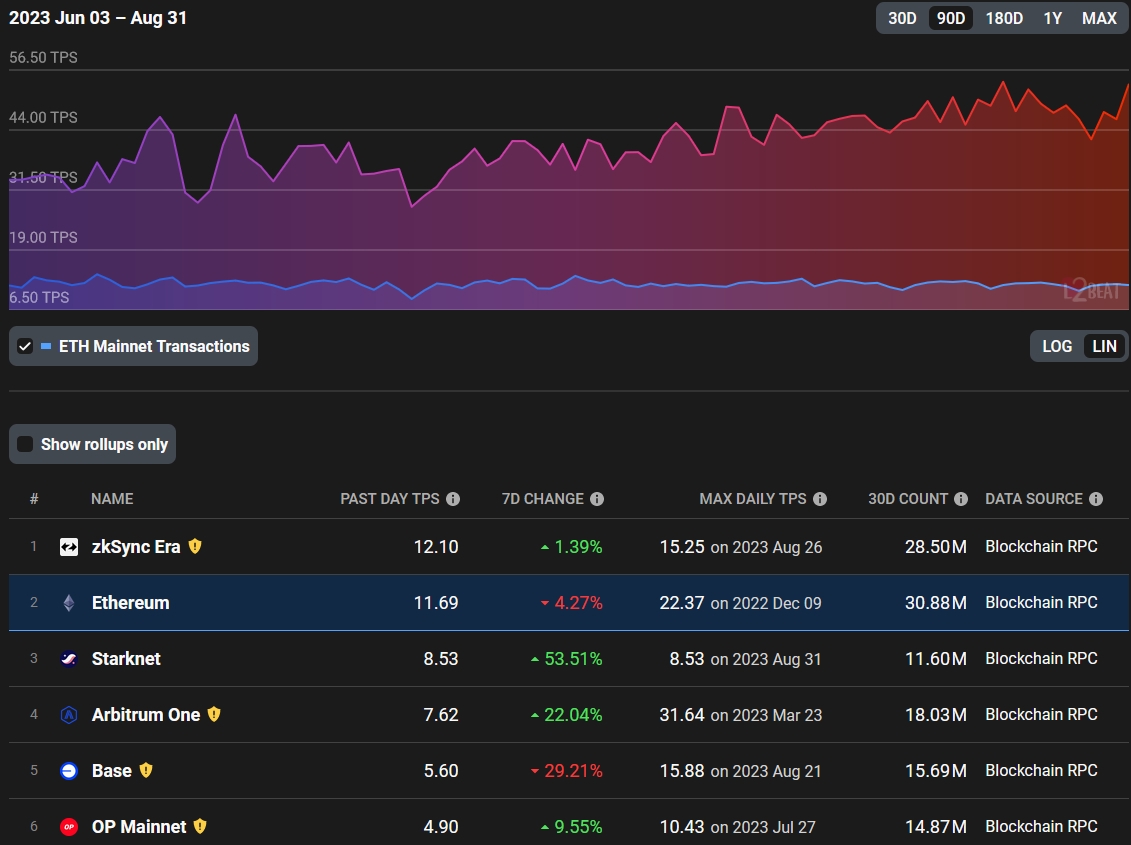Click Ethereum's -4.27% 7D change
Viewport: 1131px width, 845px height.
point(571,603)
